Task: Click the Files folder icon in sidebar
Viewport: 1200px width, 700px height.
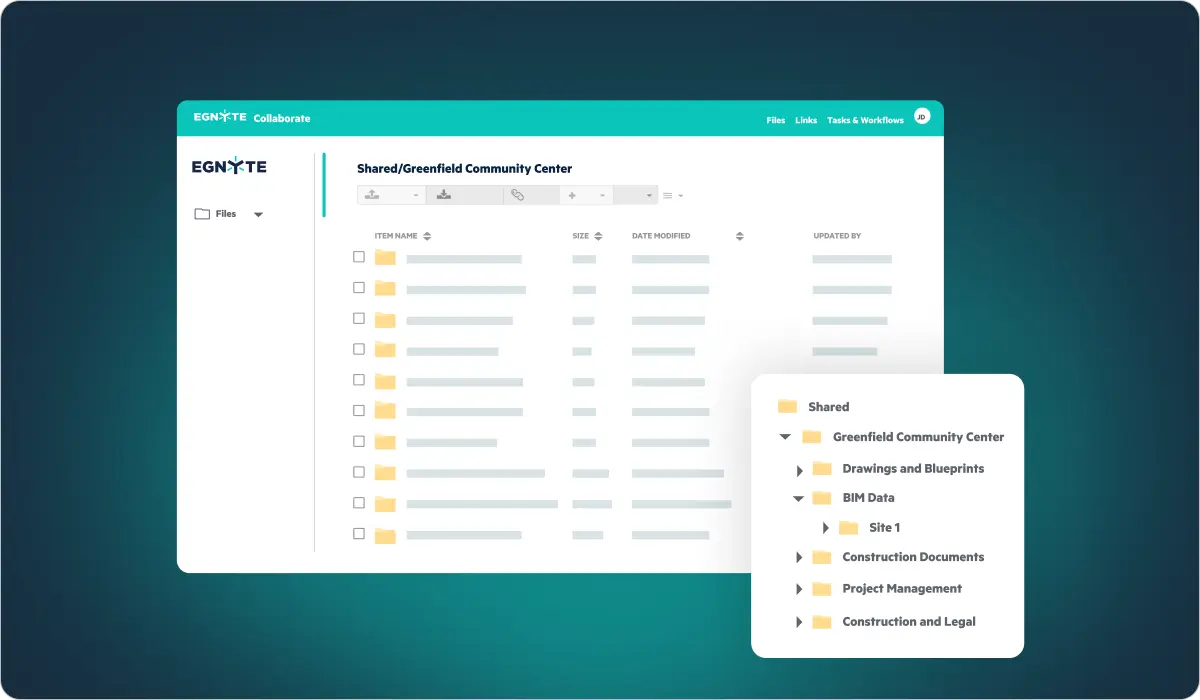Action: click(x=202, y=214)
